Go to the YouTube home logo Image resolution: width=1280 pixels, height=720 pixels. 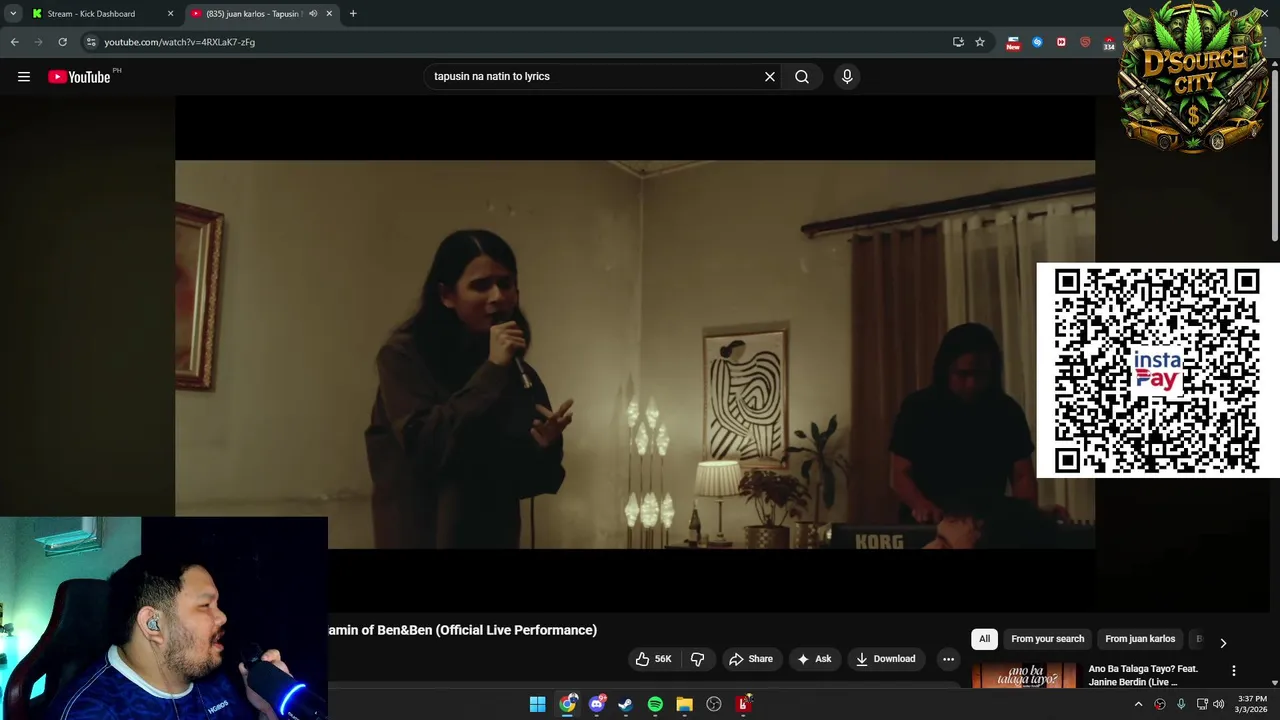79,77
